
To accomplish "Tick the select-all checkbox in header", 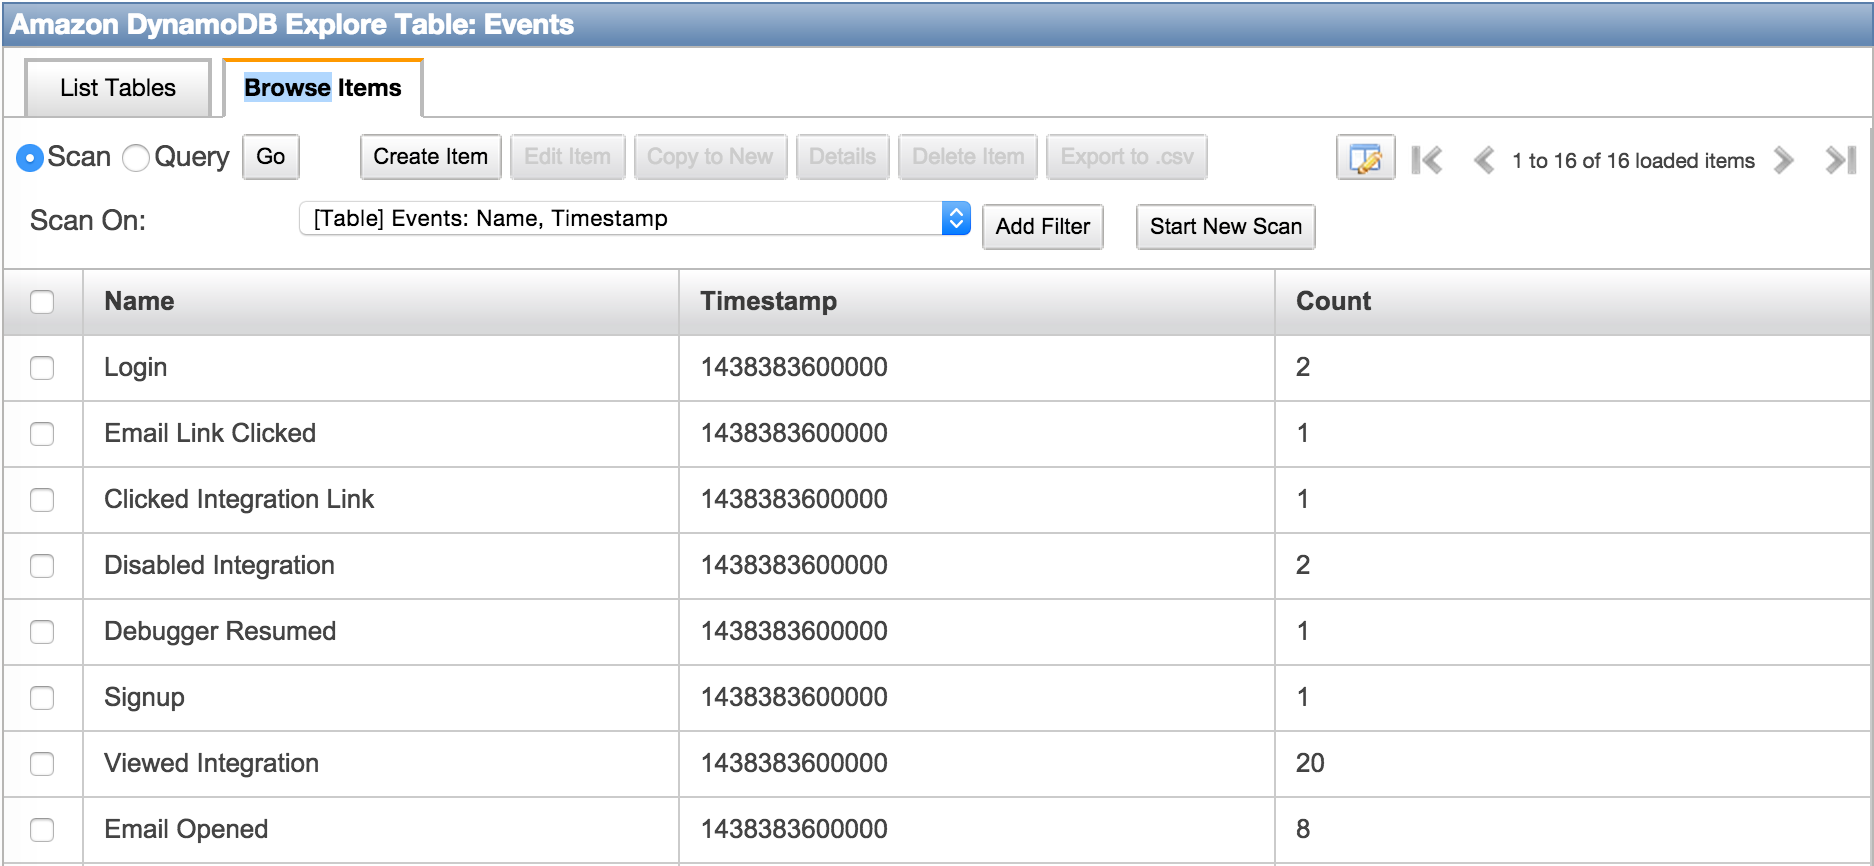I will 42,302.
